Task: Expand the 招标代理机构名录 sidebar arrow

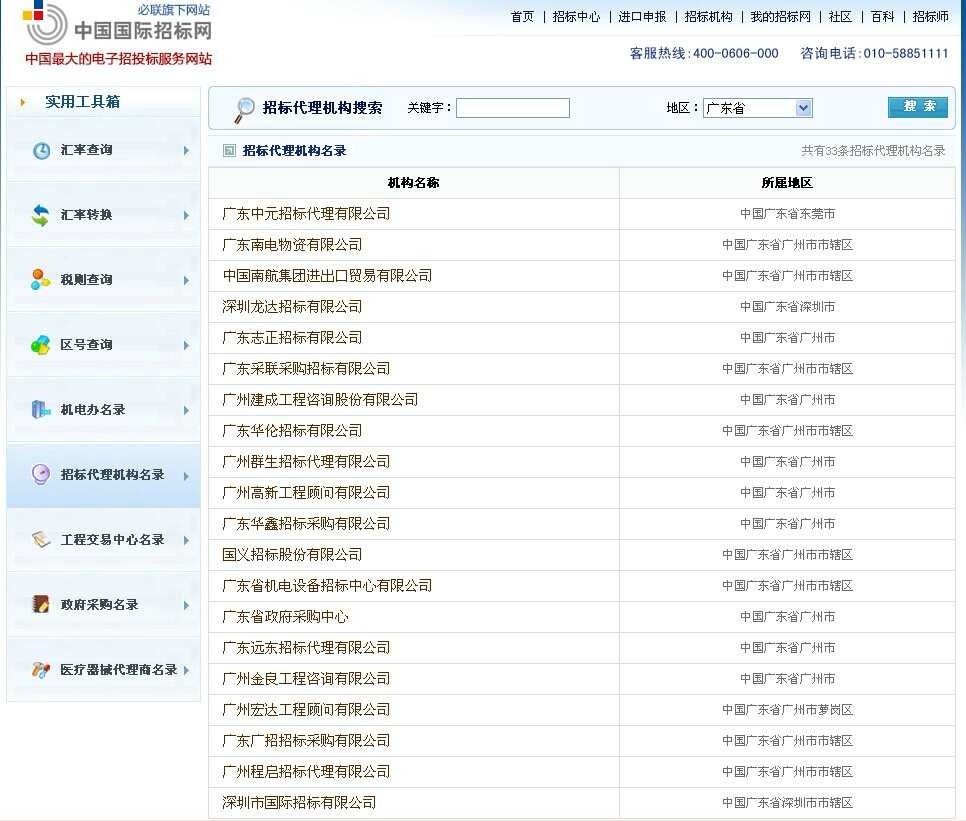Action: (186, 476)
